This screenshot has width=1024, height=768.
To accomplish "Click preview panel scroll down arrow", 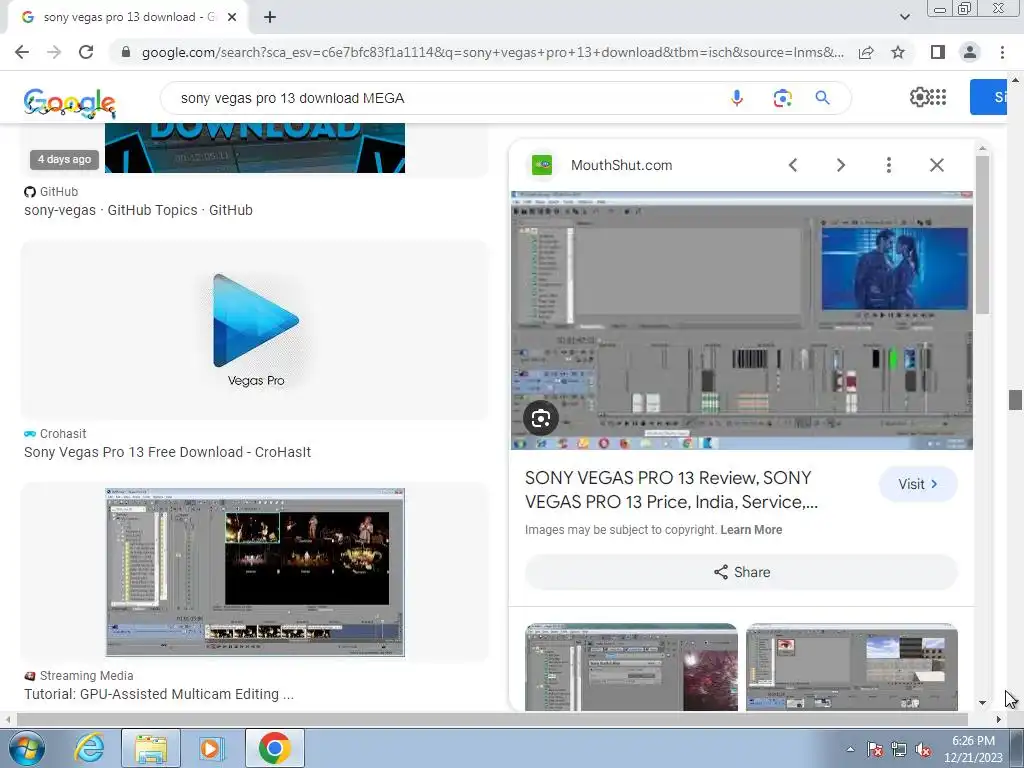I will [x=982, y=703].
